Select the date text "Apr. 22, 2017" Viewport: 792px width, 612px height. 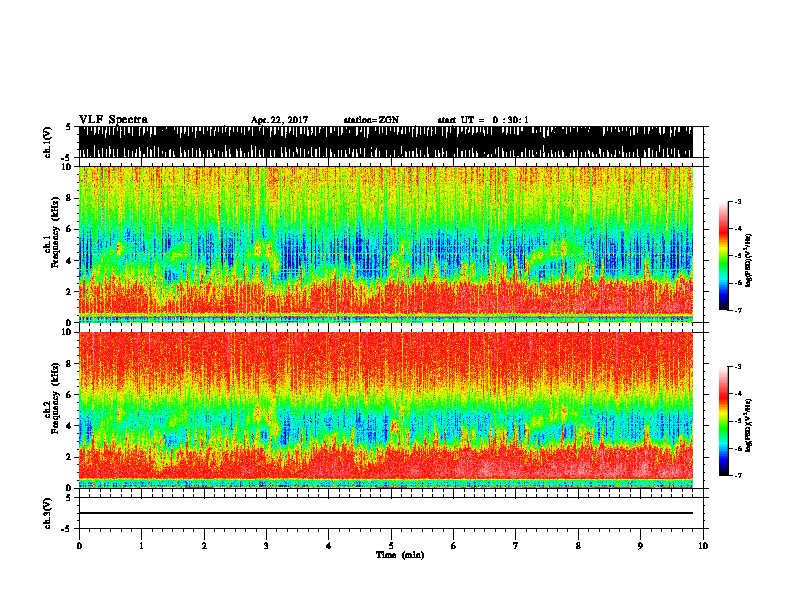coord(279,120)
